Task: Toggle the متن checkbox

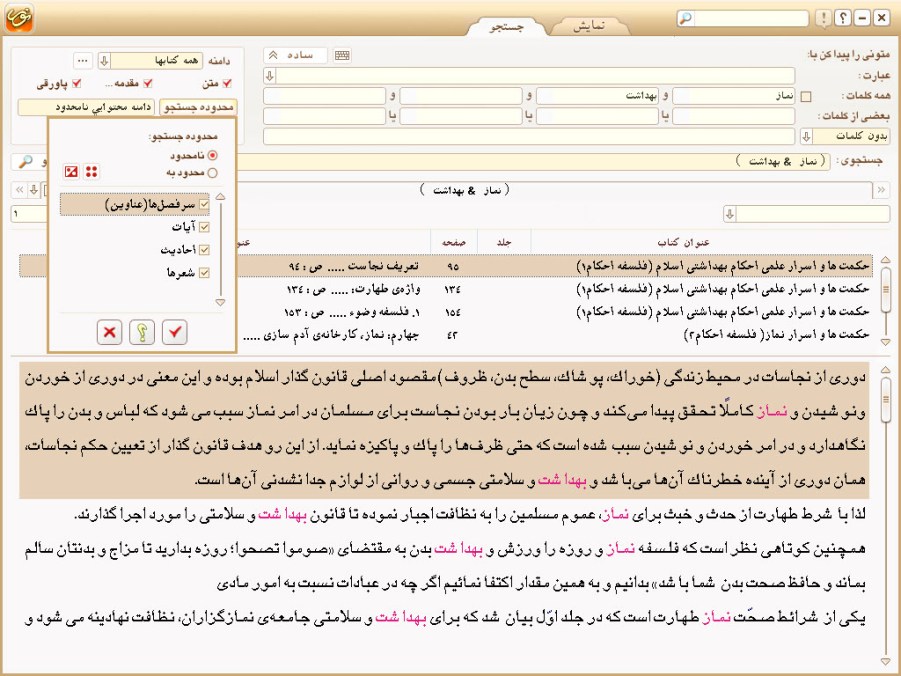Action: point(227,84)
